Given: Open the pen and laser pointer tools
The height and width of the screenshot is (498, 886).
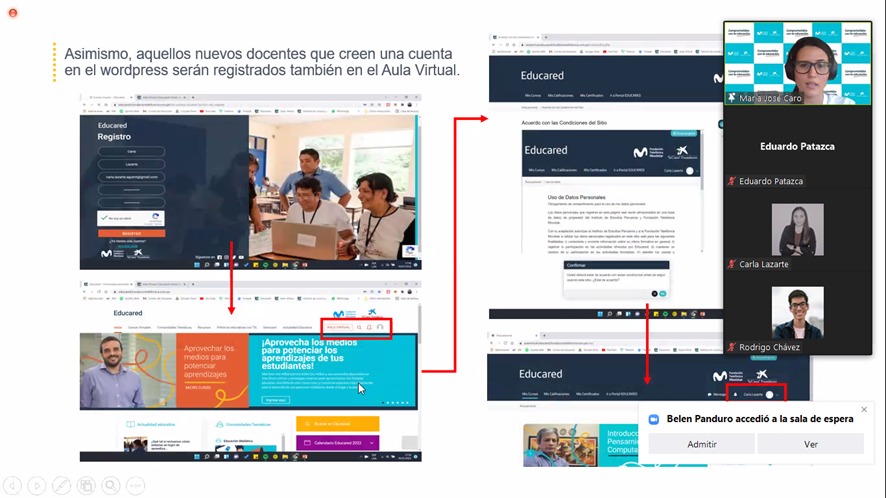Looking at the screenshot, I should pos(62,485).
